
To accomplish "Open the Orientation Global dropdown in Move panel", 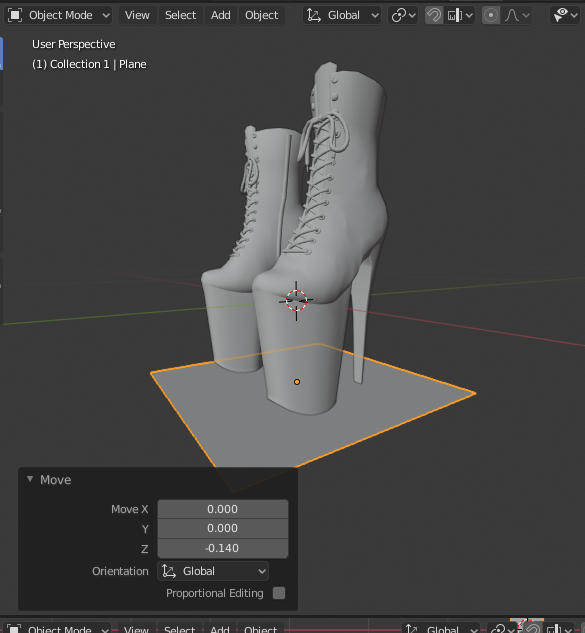I will pos(213,571).
